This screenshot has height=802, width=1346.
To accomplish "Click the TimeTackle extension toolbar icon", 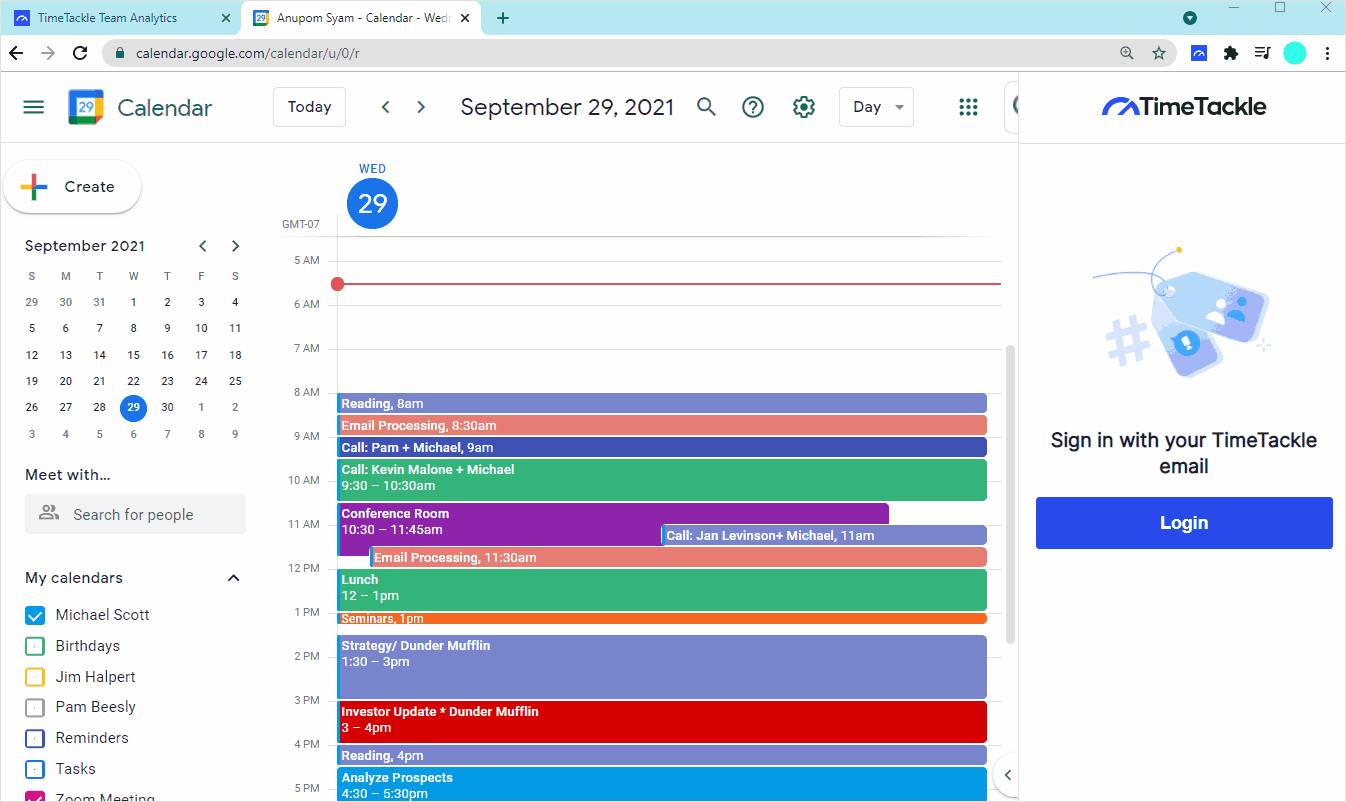I will 1199,53.
